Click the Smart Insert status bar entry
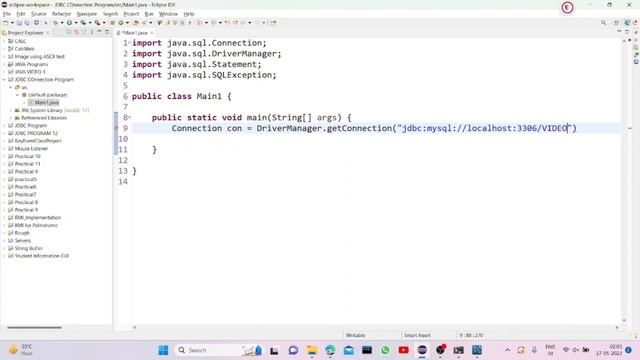The image size is (640, 360). 417,335
